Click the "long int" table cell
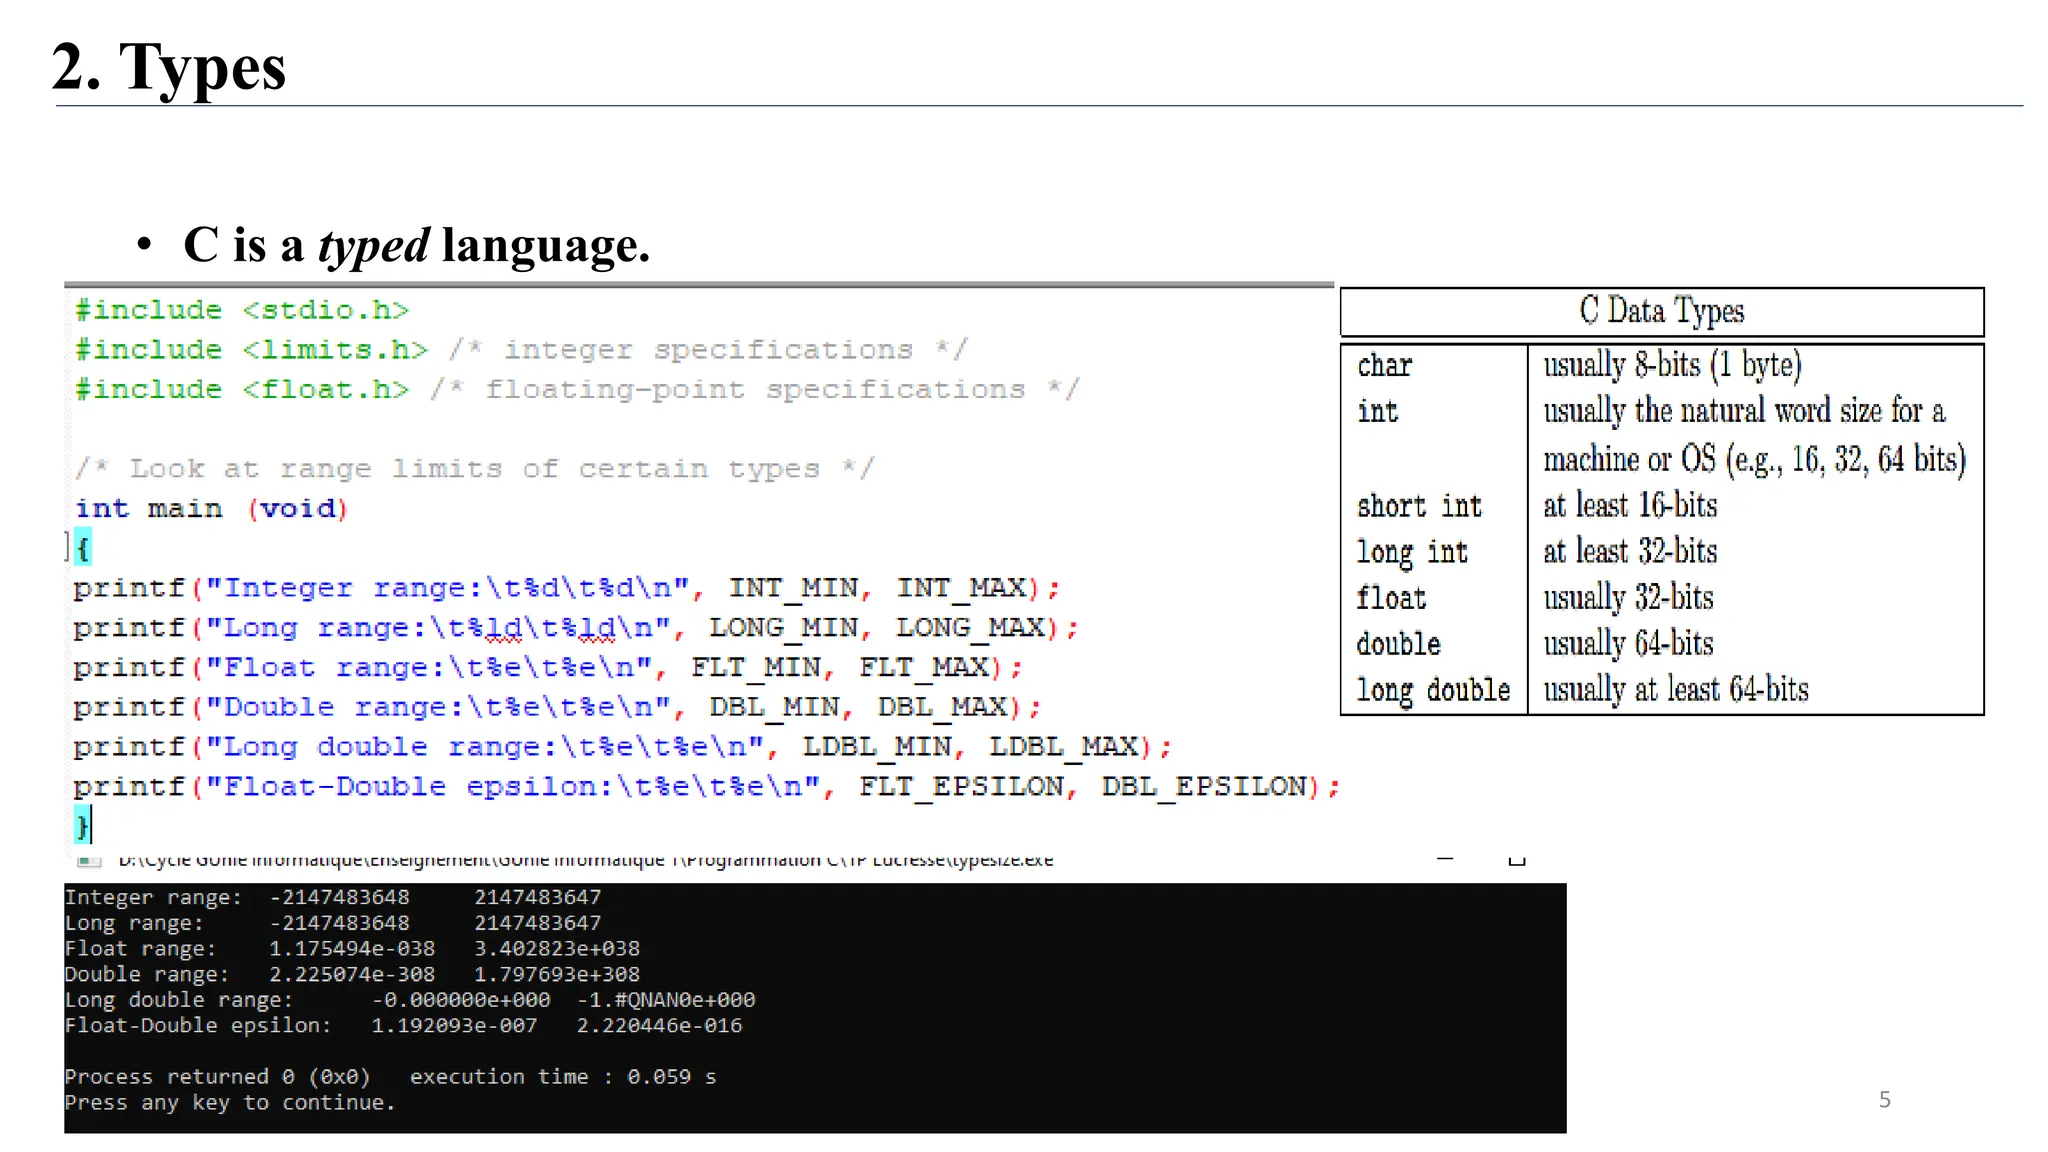 point(1412,552)
